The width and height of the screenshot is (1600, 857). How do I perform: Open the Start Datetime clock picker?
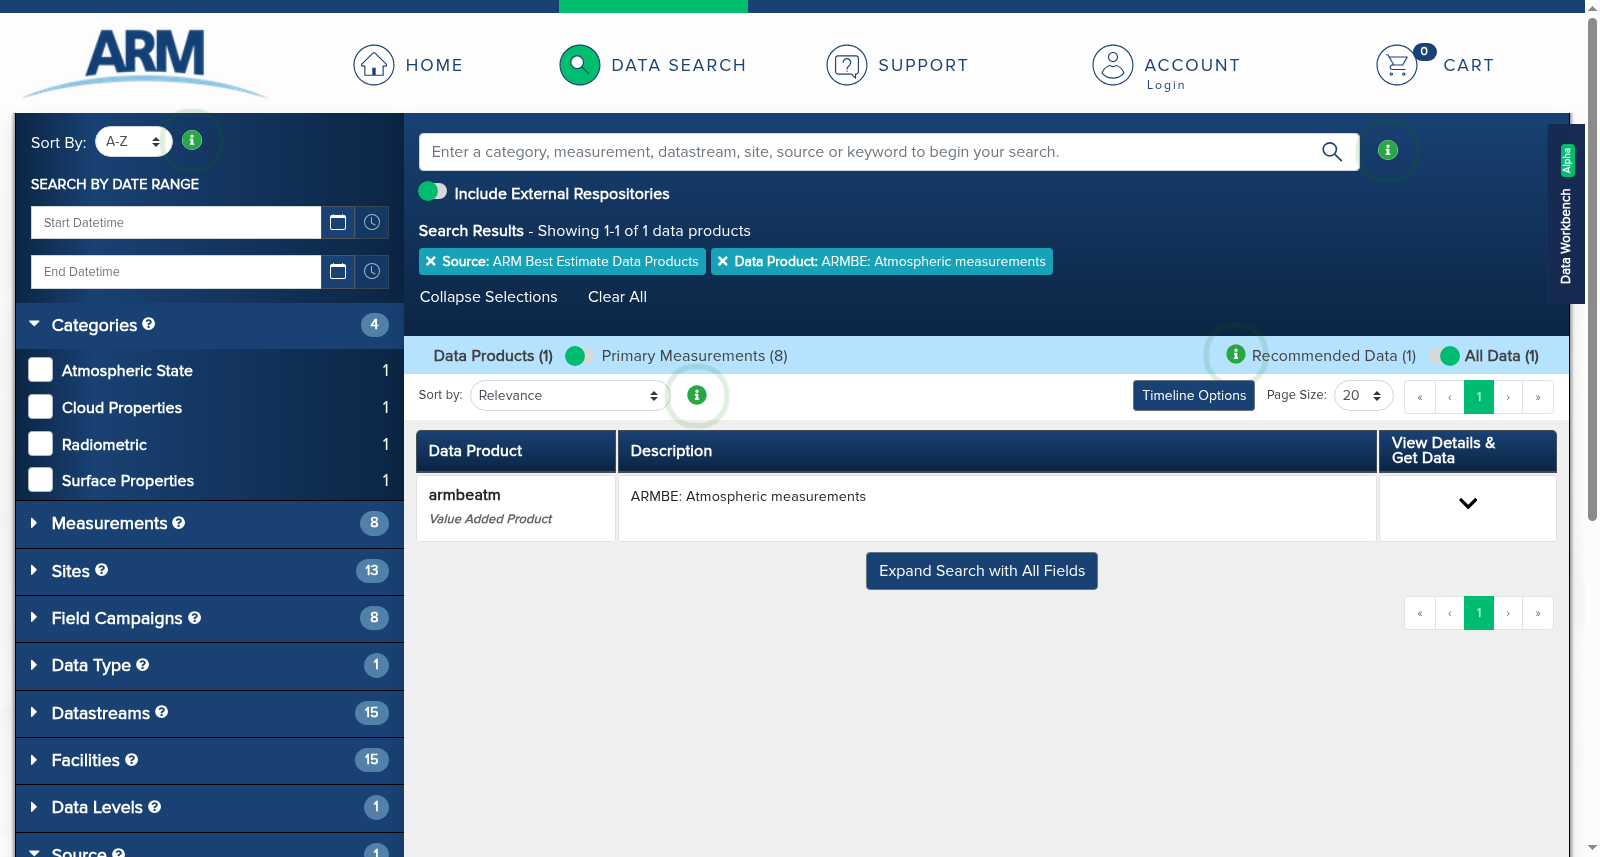(372, 222)
